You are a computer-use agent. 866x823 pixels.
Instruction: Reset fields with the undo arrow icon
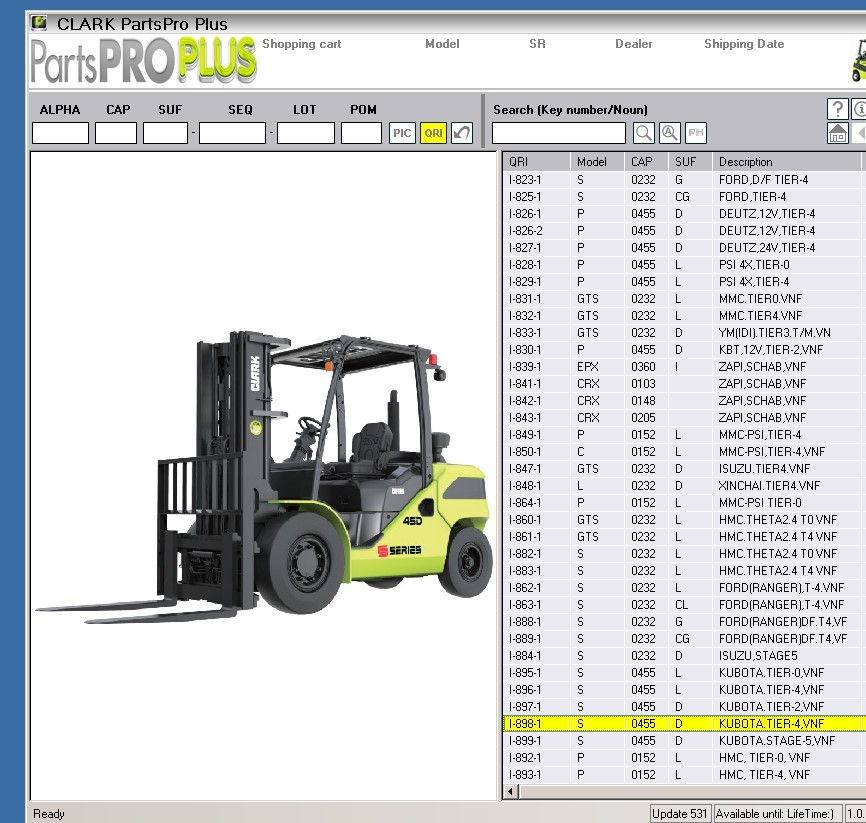pyautogui.click(x=460, y=132)
